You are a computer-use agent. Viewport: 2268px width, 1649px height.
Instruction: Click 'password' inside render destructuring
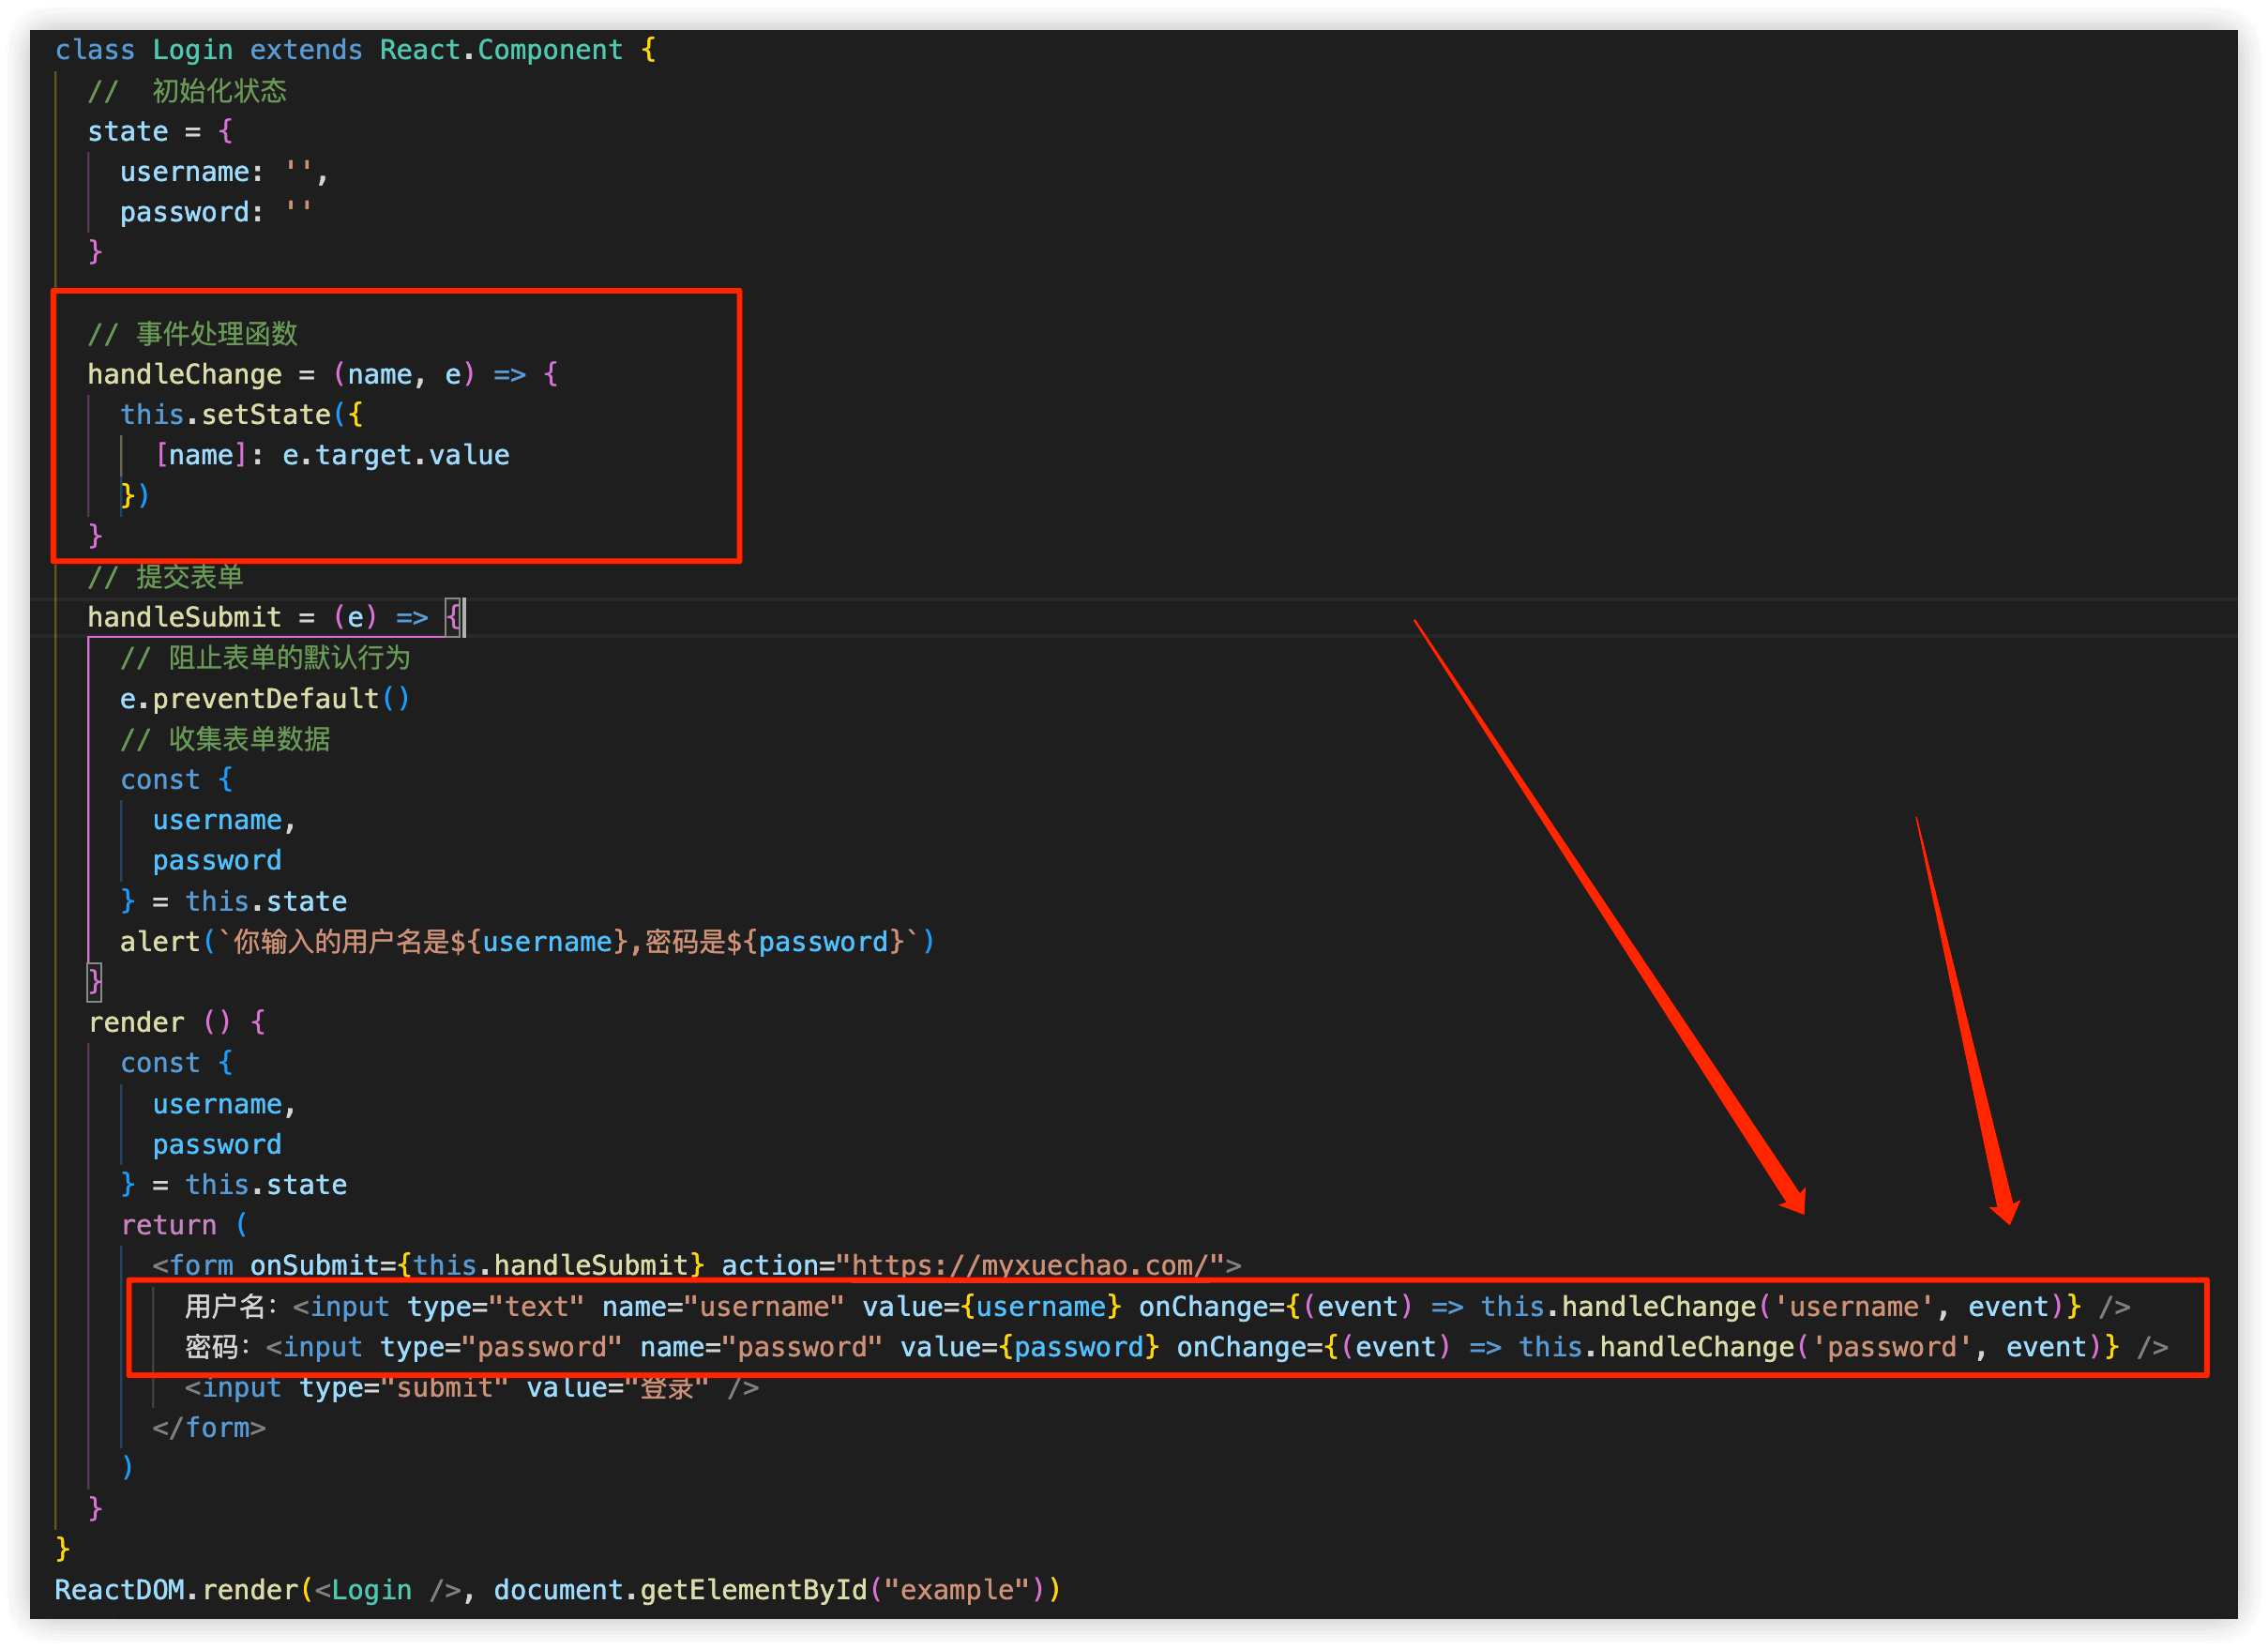(x=217, y=1144)
